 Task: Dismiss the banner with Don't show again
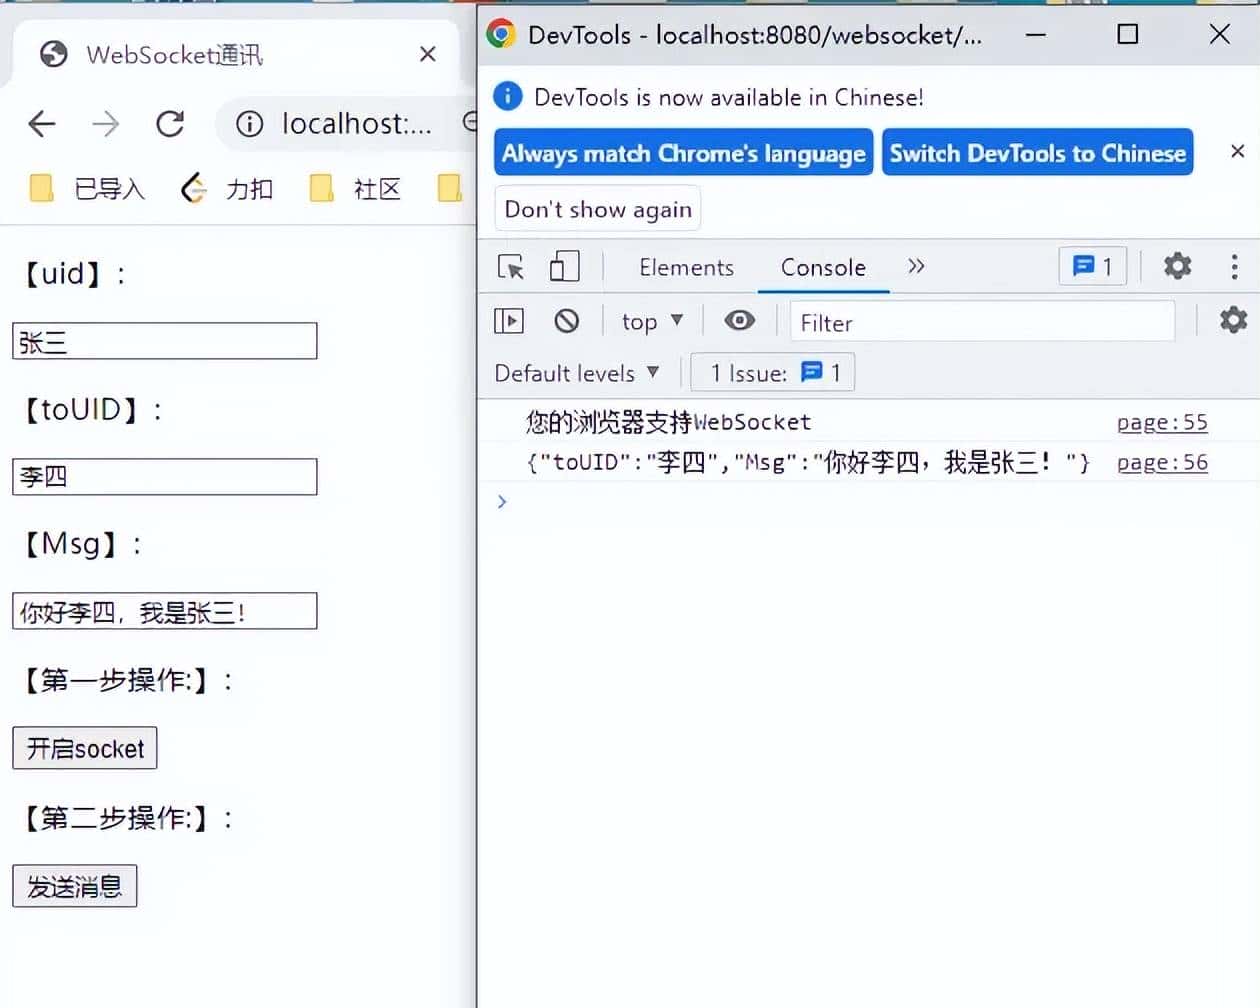click(597, 208)
